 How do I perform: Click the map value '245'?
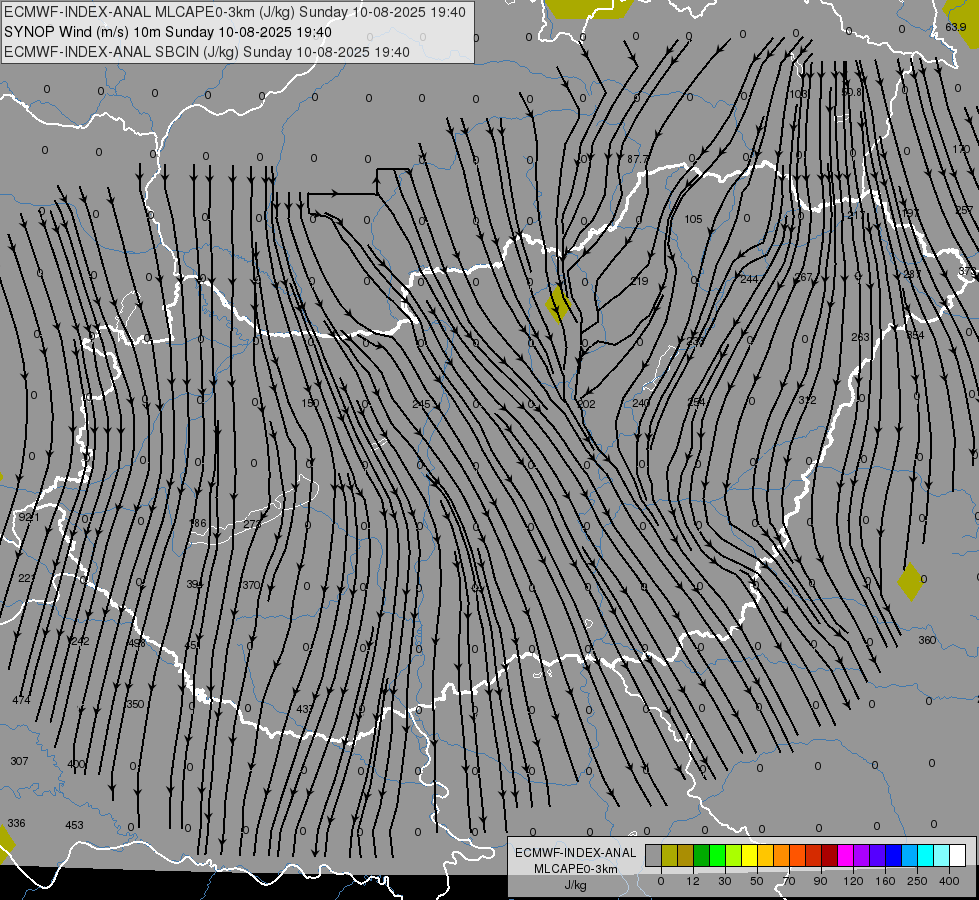tap(421, 404)
